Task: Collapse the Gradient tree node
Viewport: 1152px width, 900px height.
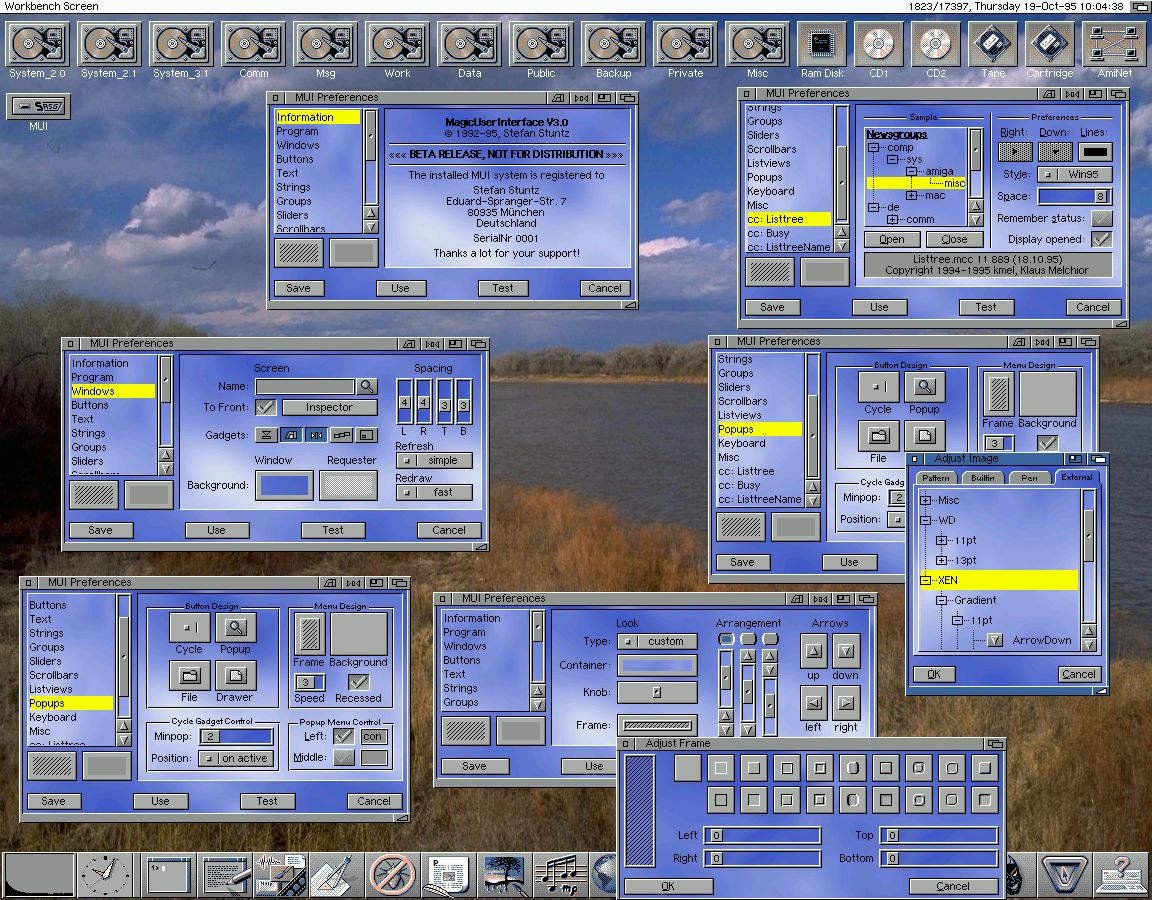Action: pyautogui.click(x=941, y=600)
